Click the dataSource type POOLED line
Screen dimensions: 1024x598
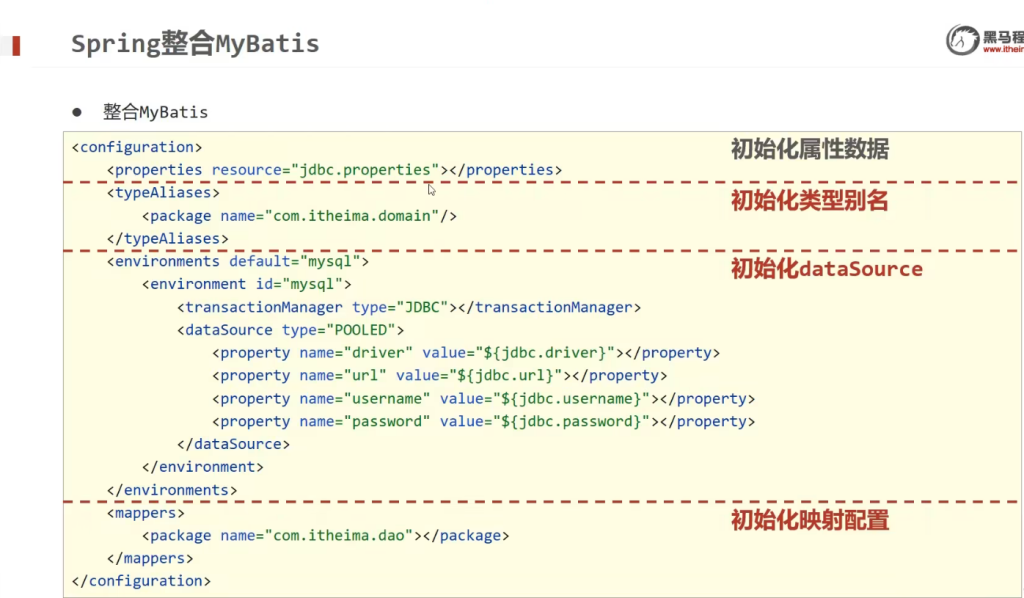pos(290,330)
